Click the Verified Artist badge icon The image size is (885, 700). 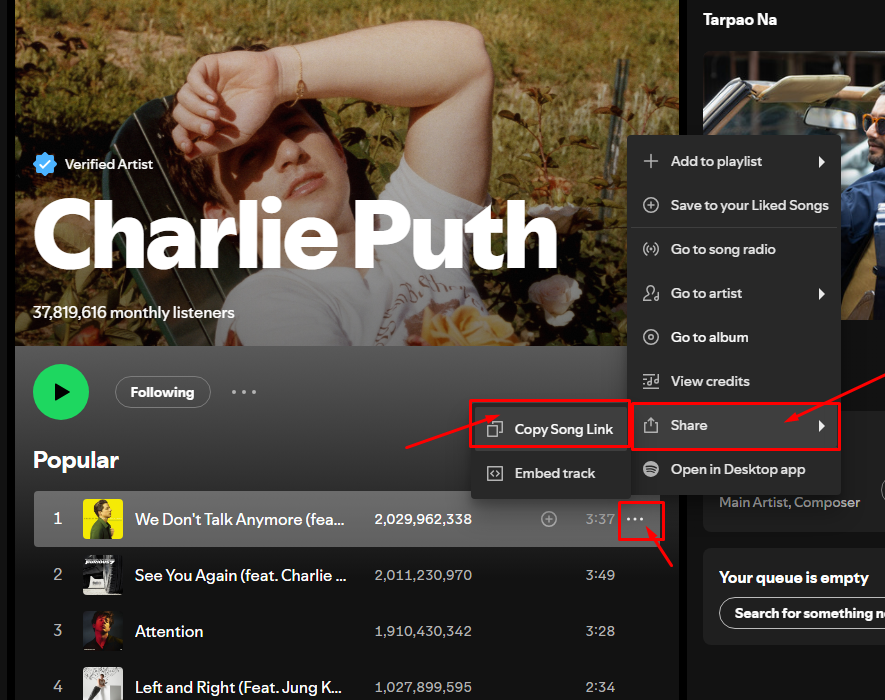[45, 164]
